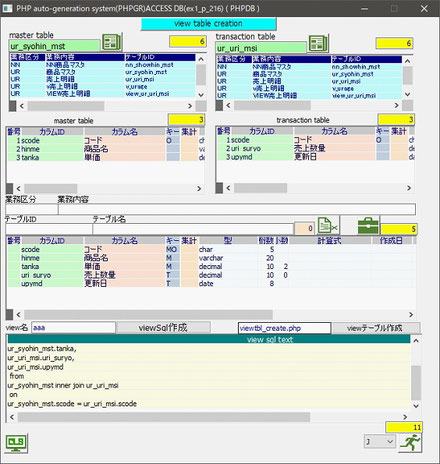Viewport: 440px width, 464px height.
Task: Click scroll up arrow of master table list
Action: pos(201,59)
